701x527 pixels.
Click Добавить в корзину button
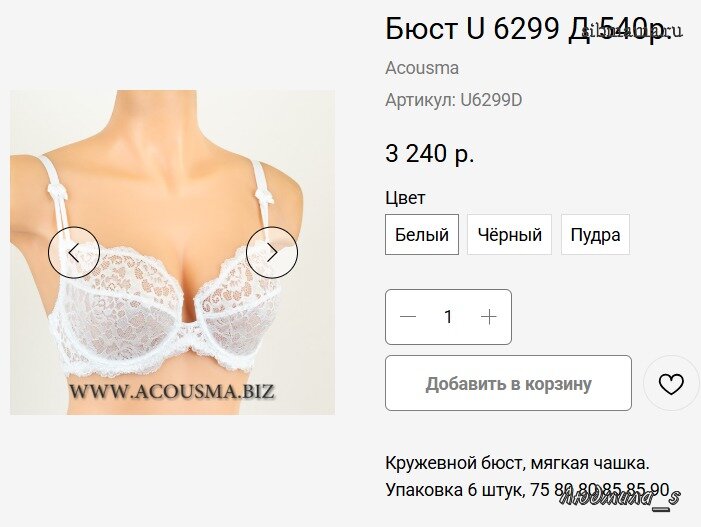point(508,383)
